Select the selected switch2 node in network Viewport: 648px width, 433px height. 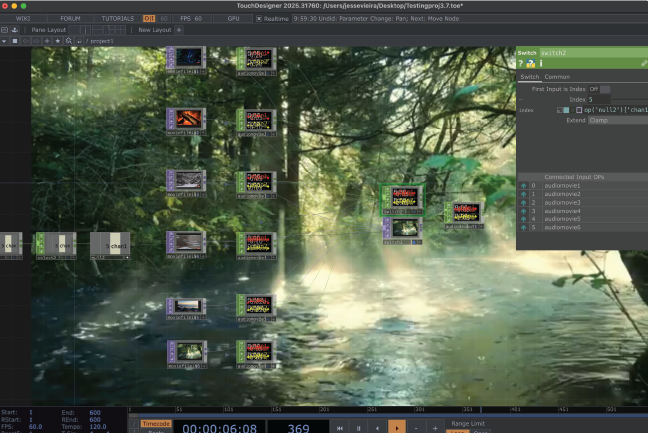402,200
